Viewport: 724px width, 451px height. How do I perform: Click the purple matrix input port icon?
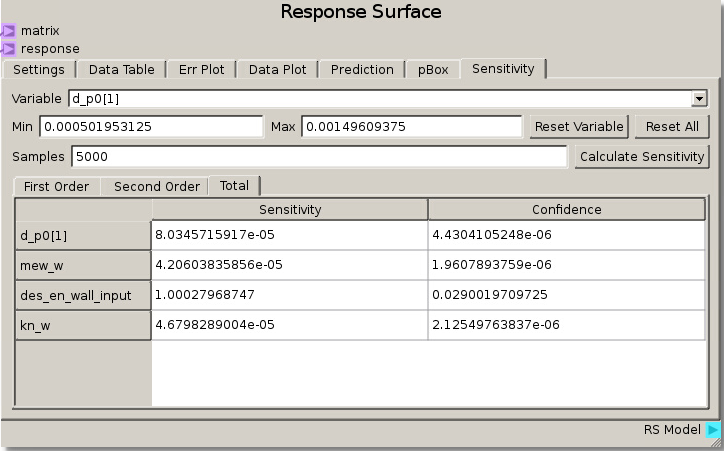pyautogui.click(x=8, y=31)
